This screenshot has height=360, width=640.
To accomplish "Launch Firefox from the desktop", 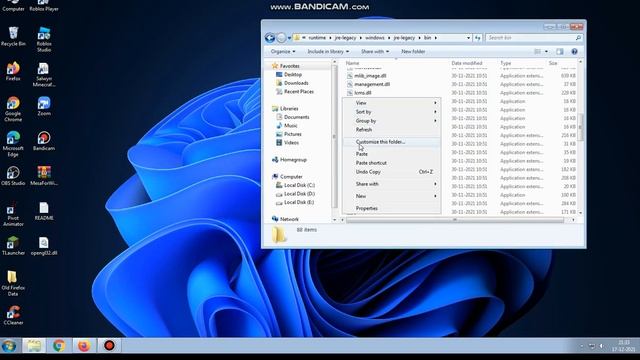I will (x=13, y=71).
